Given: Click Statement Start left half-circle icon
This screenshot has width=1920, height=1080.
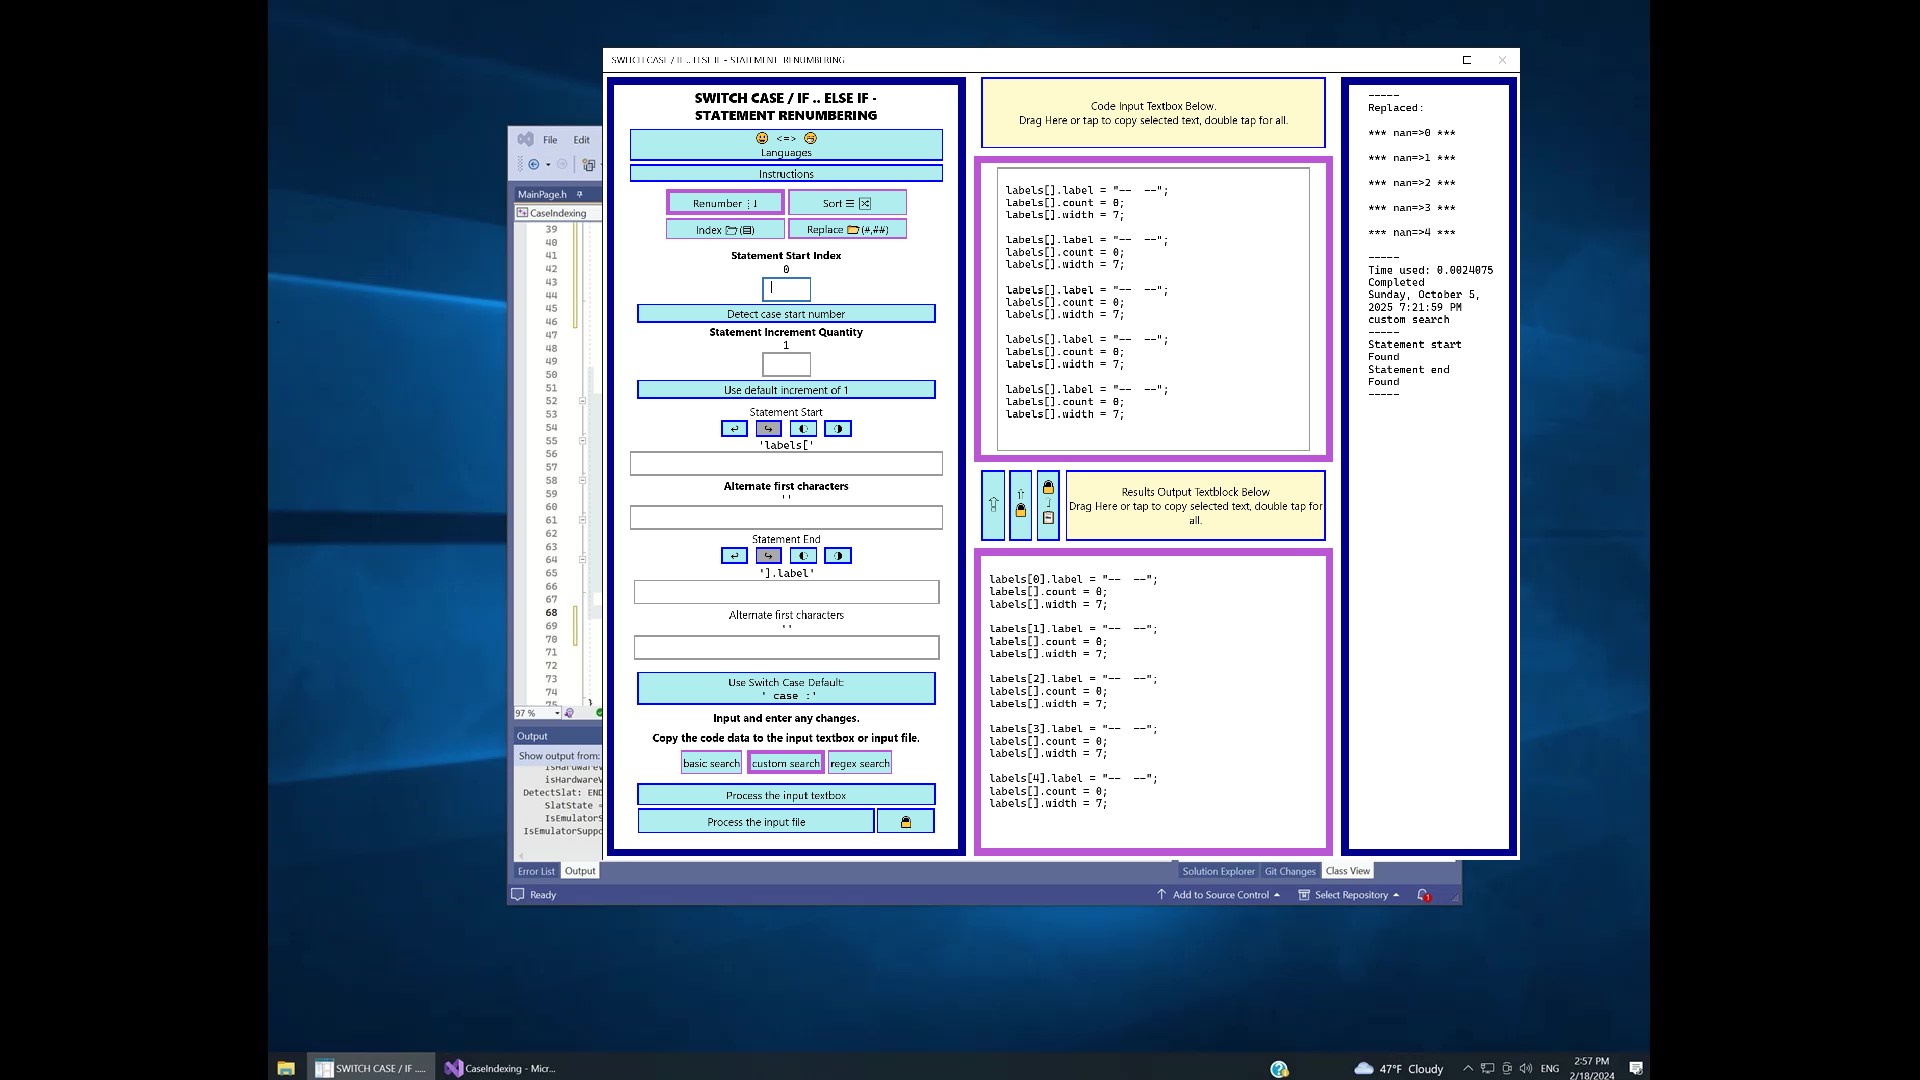Looking at the screenshot, I should coord(803,429).
